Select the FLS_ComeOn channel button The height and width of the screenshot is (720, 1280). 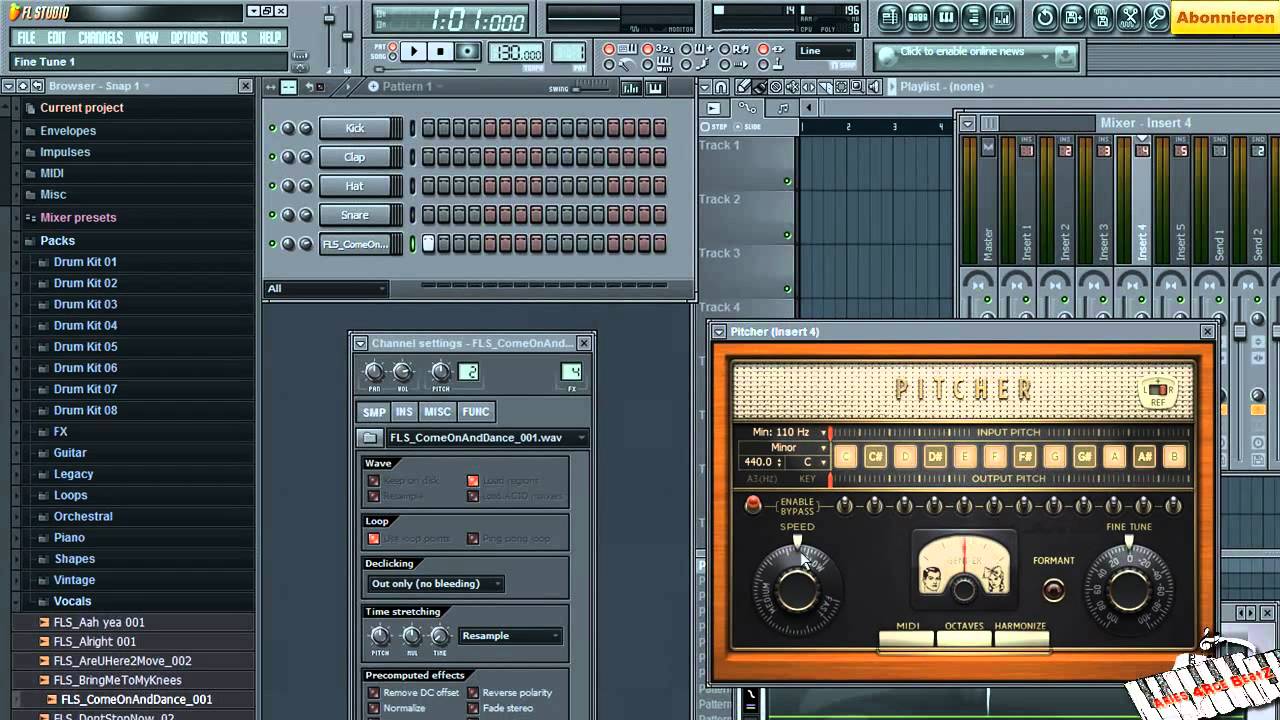354,244
